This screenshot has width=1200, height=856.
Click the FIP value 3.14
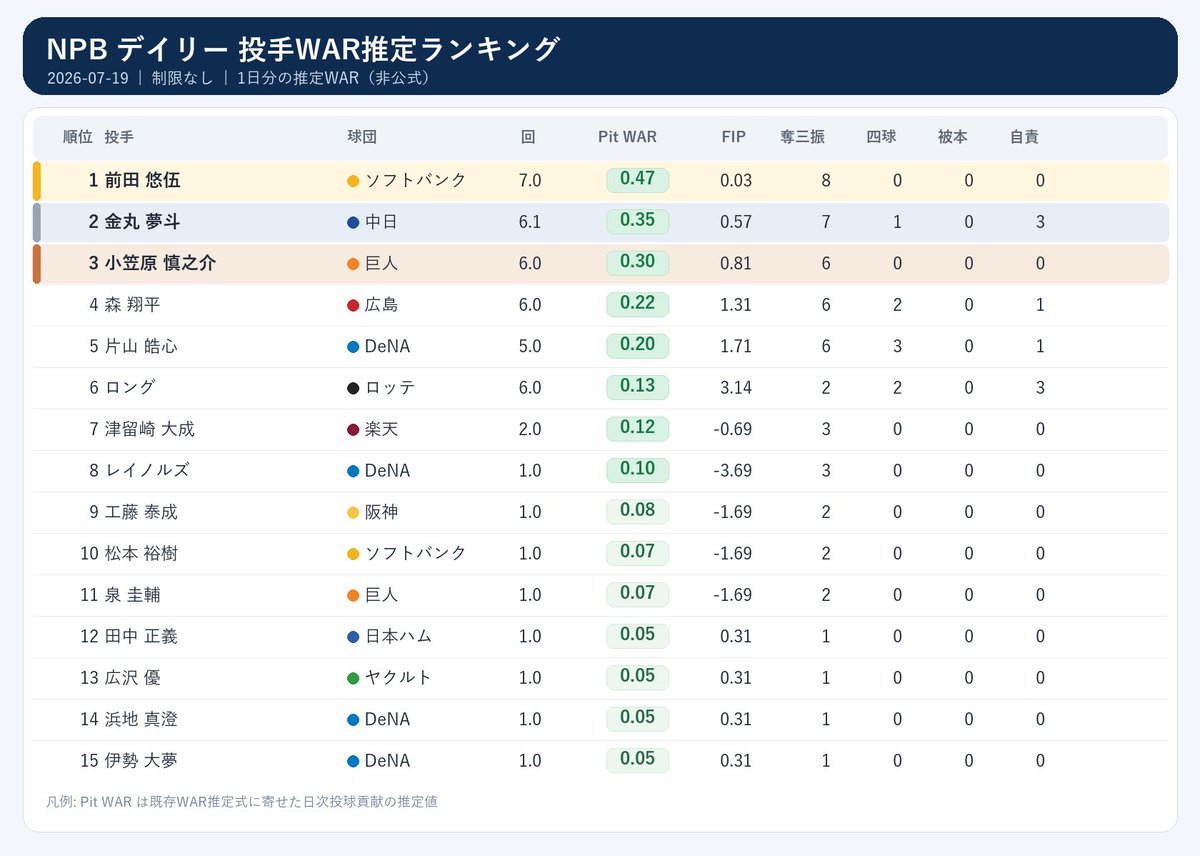coord(736,388)
